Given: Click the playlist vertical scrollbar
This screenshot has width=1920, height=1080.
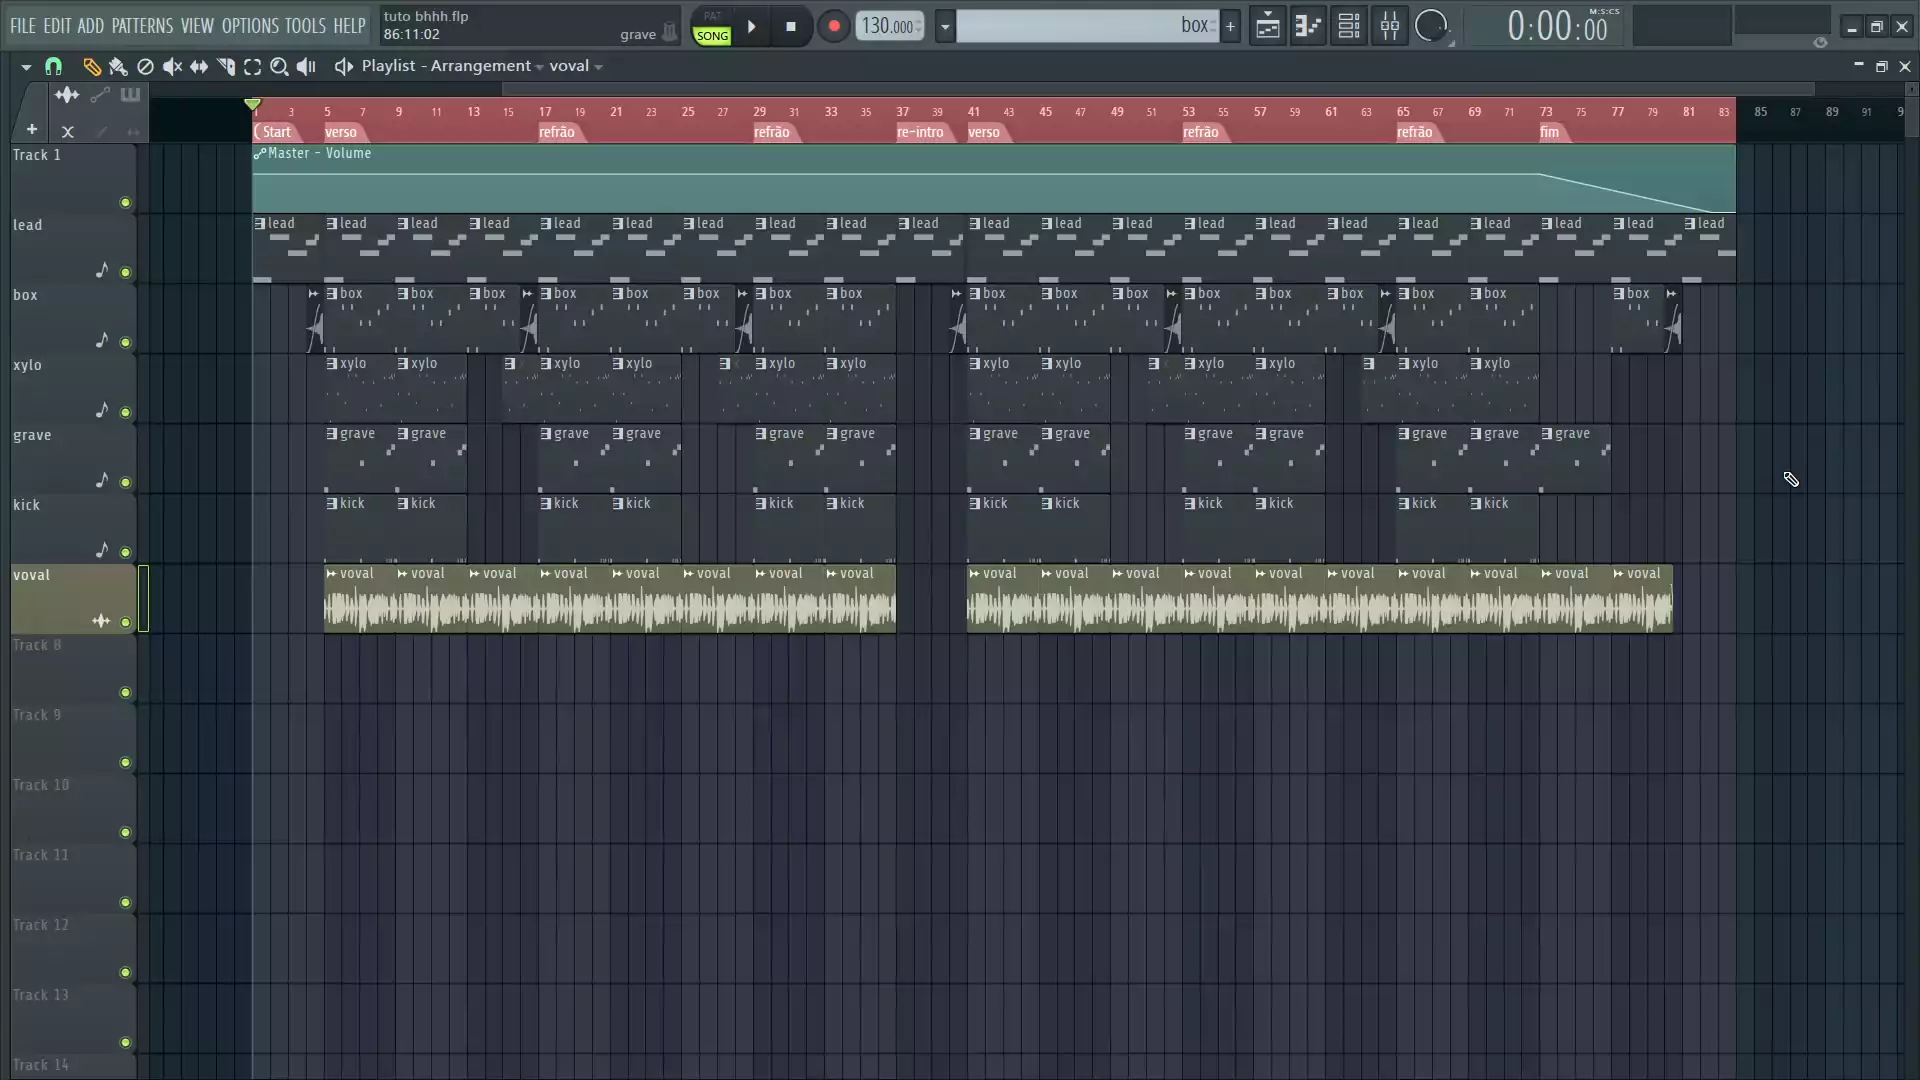Looking at the screenshot, I should click(1912, 118).
